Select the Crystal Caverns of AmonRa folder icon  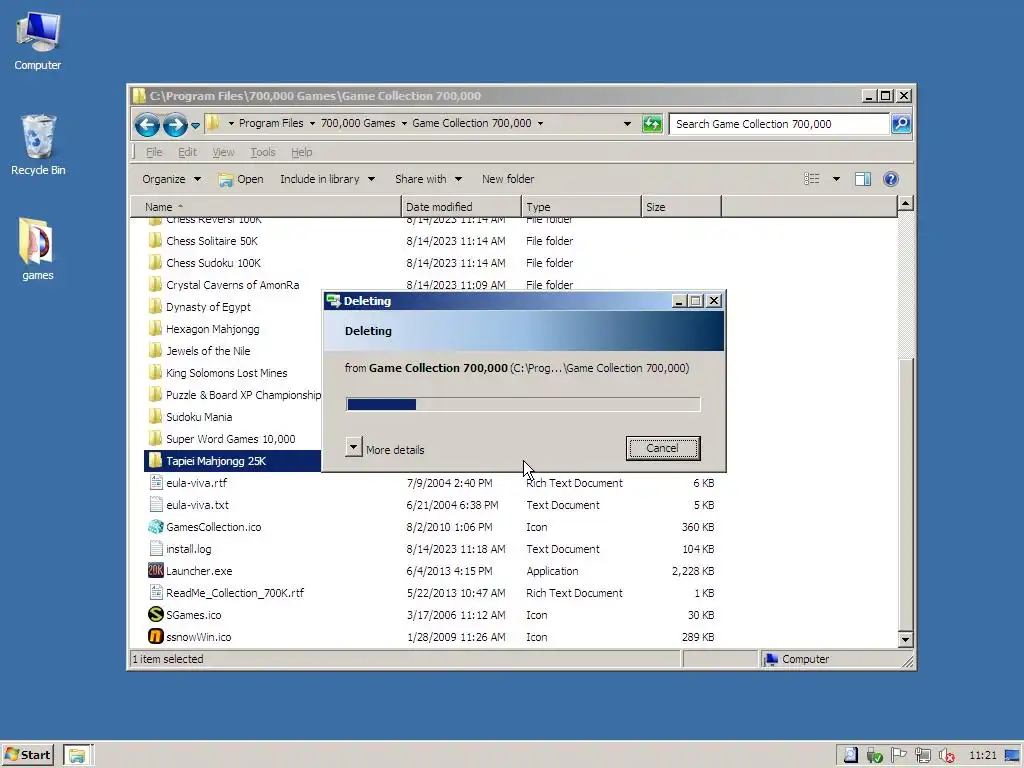pyautogui.click(x=155, y=285)
